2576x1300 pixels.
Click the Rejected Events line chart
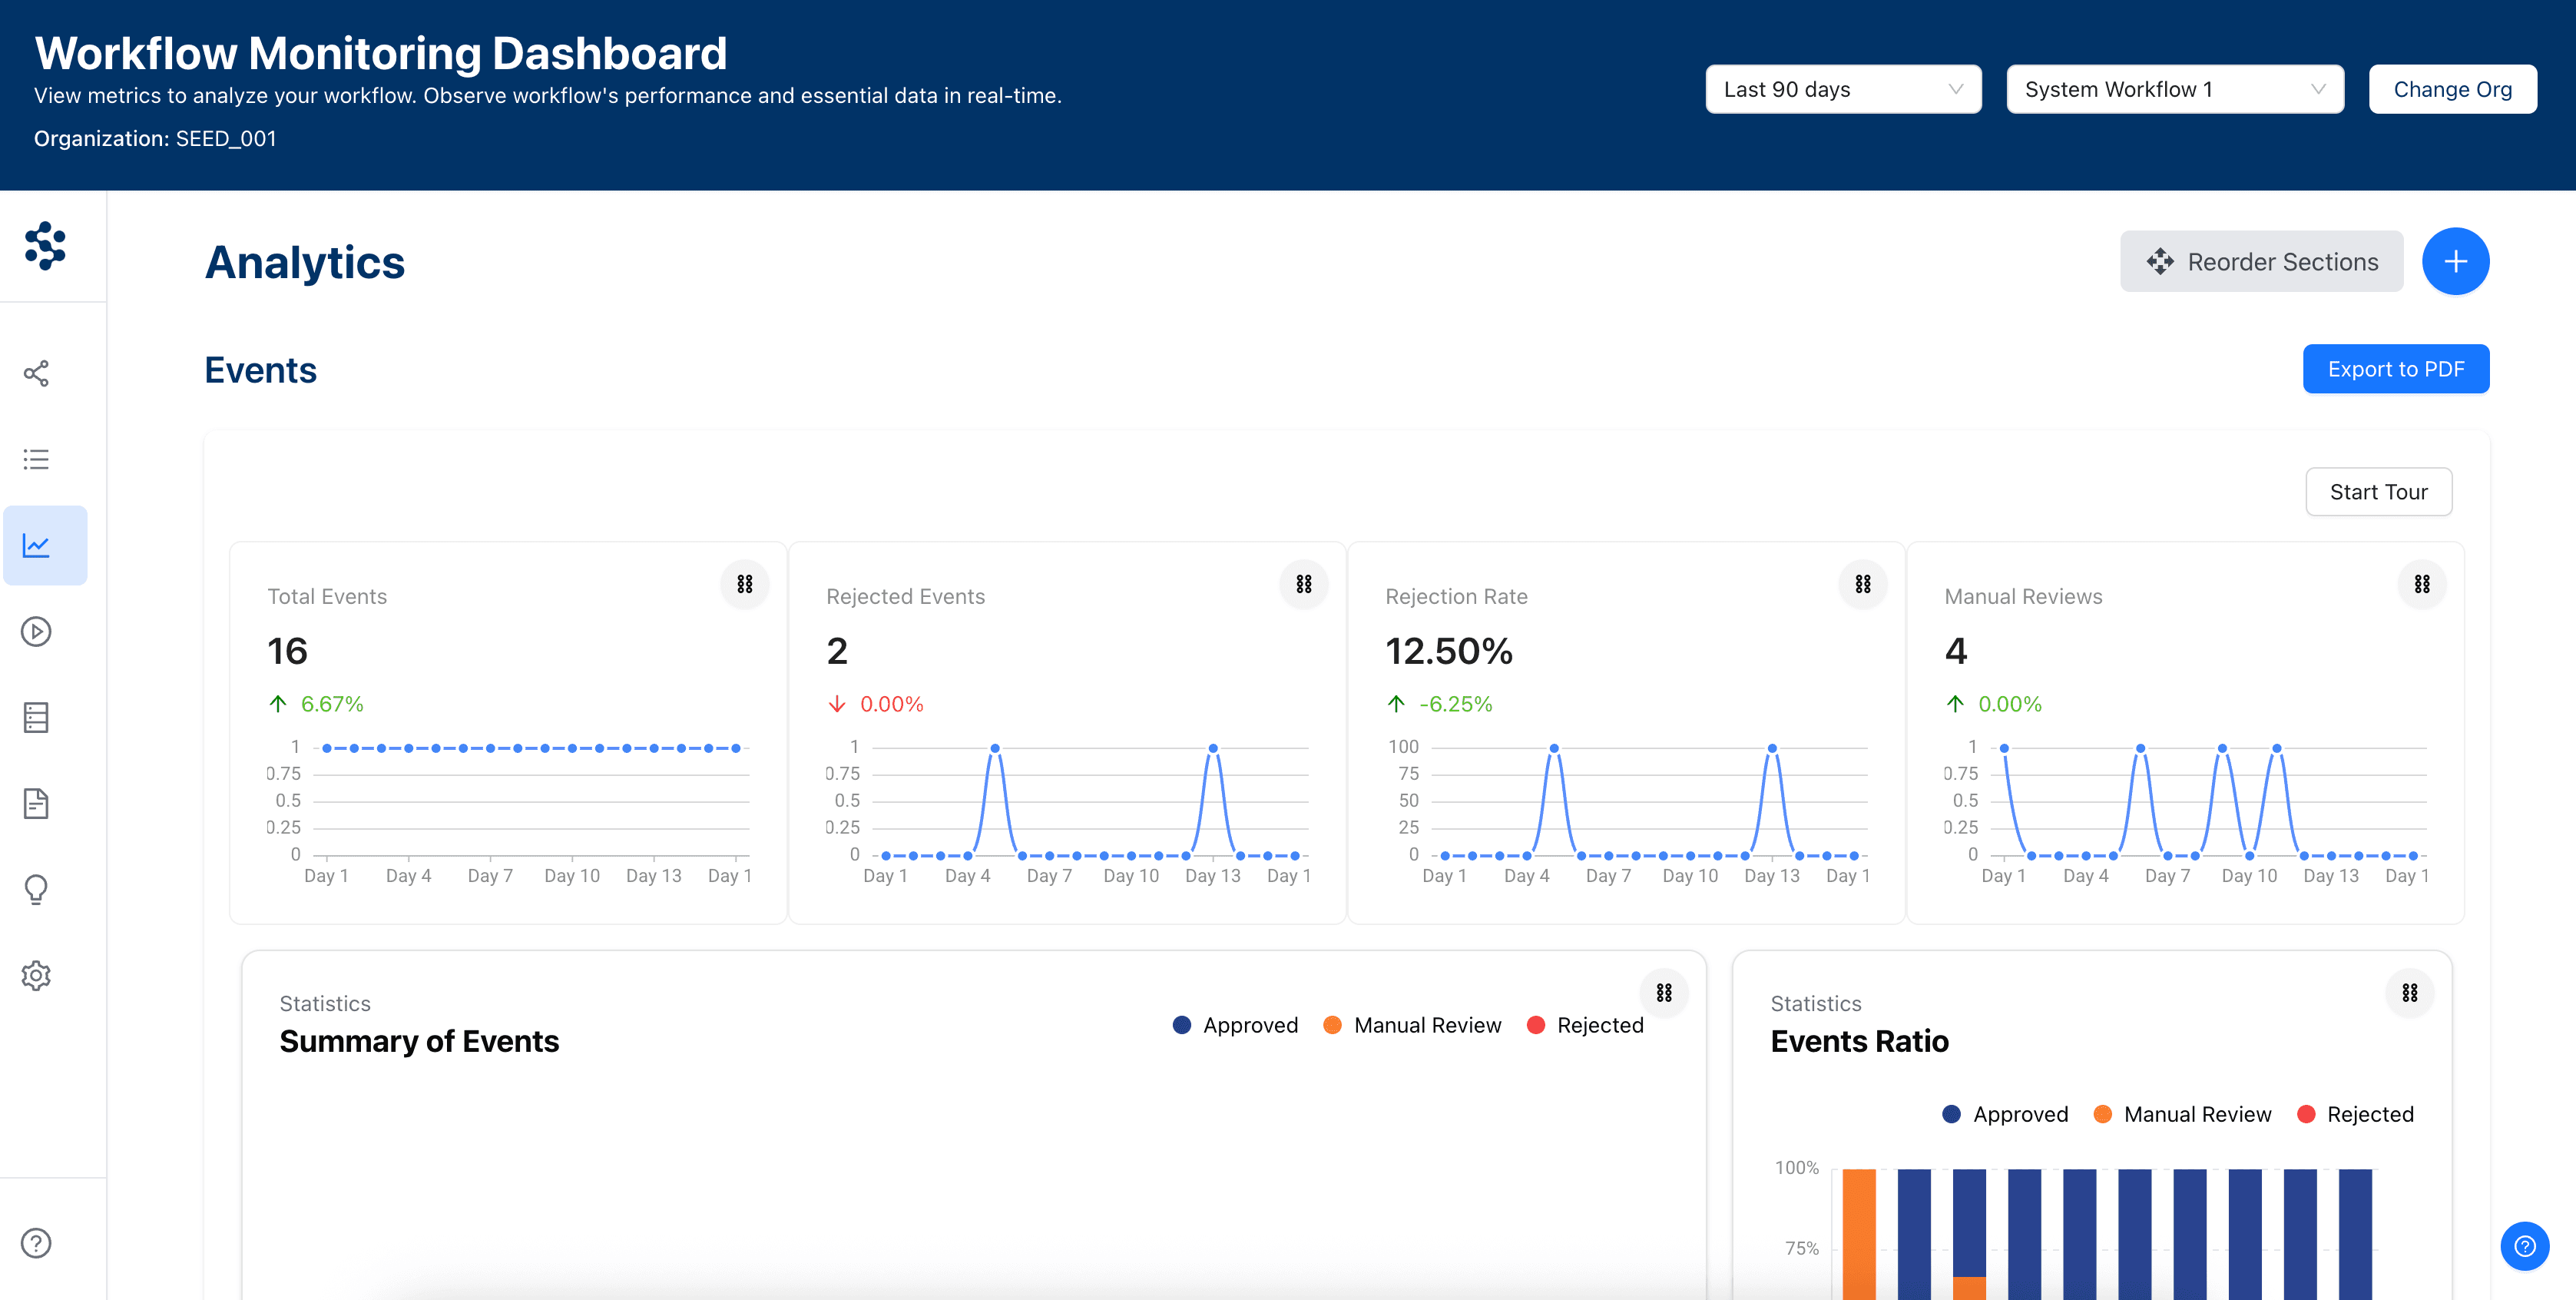(x=1067, y=813)
